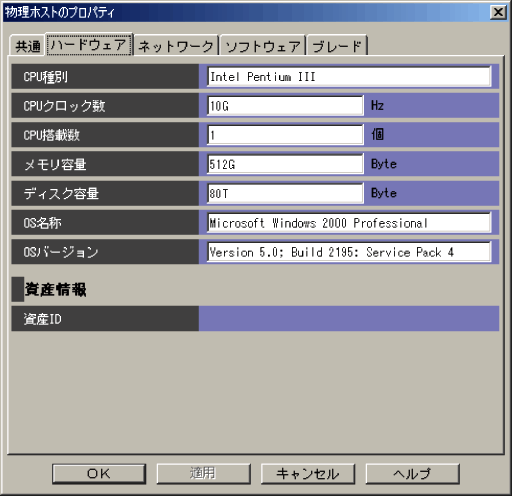The image size is (512, 496).
Task: Switch to the ブレード tab
Action: coord(337,45)
